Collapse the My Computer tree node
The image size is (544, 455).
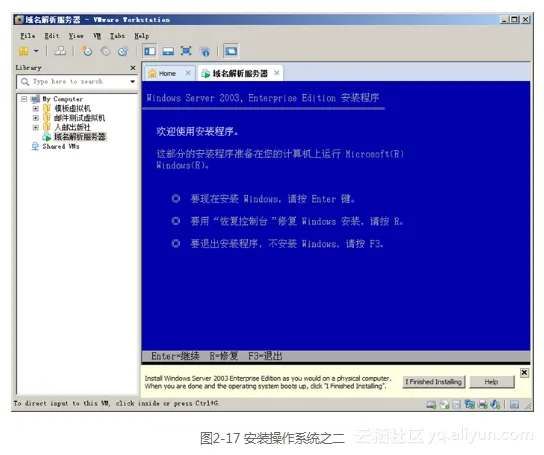(24, 99)
